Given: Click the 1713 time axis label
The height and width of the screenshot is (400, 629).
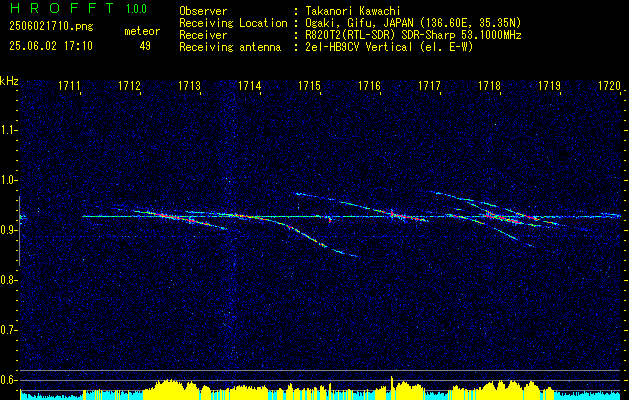Looking at the screenshot, I should pyautogui.click(x=190, y=86).
